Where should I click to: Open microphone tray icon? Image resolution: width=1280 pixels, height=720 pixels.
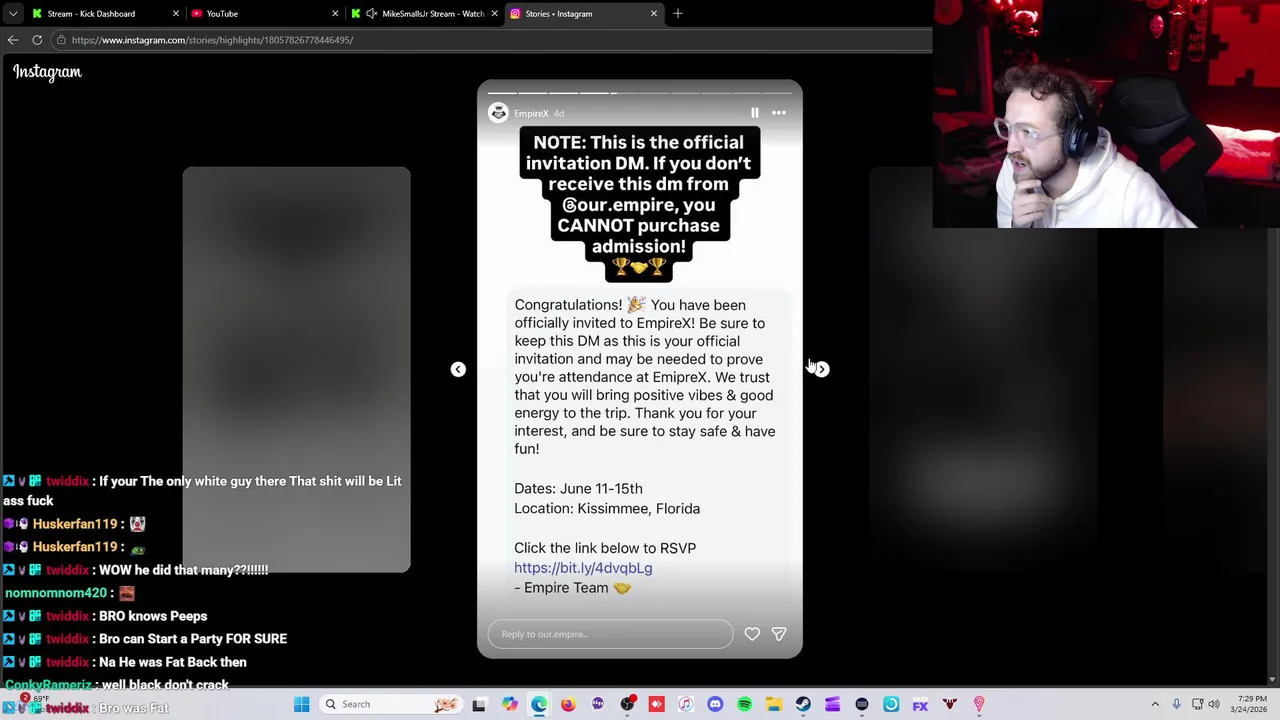[1176, 704]
